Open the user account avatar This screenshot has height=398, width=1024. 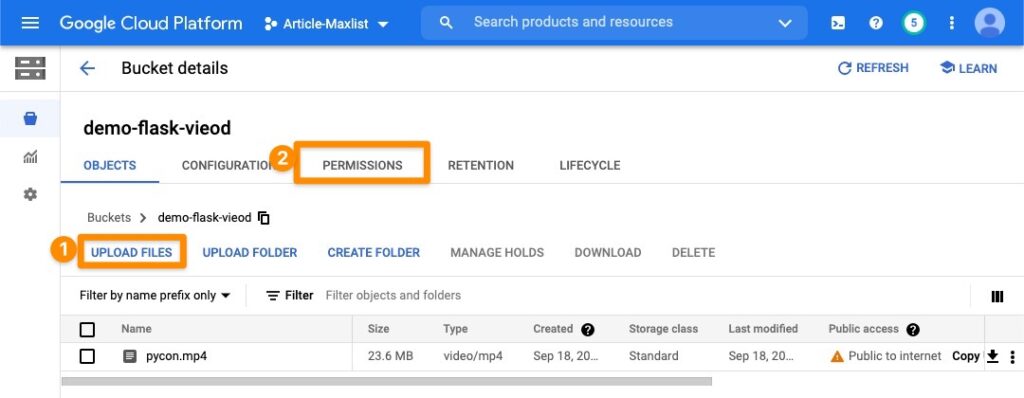[989, 24]
